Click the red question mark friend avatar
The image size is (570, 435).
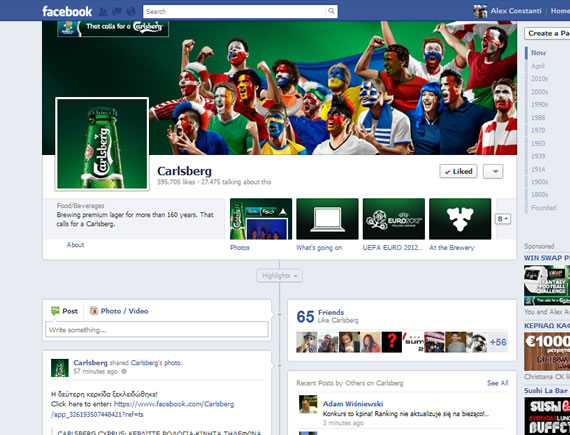coord(392,342)
